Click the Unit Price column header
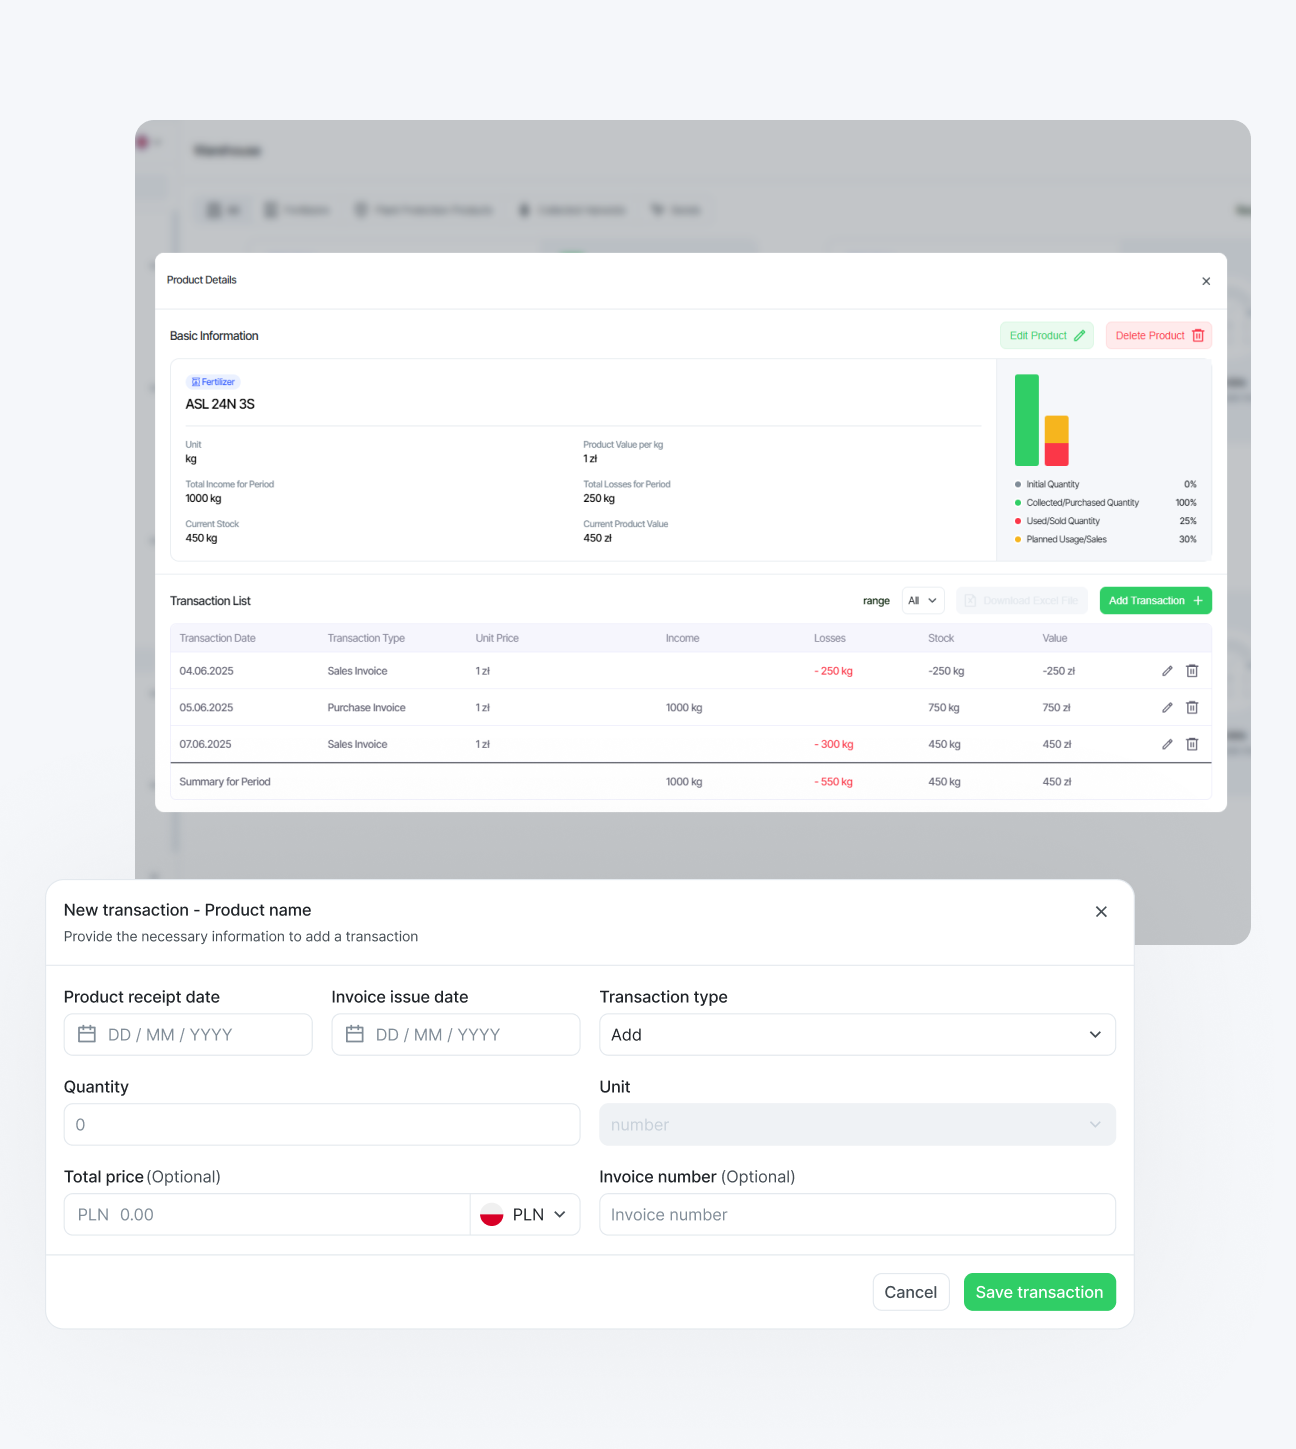Viewport: 1296px width, 1449px height. click(x=497, y=638)
